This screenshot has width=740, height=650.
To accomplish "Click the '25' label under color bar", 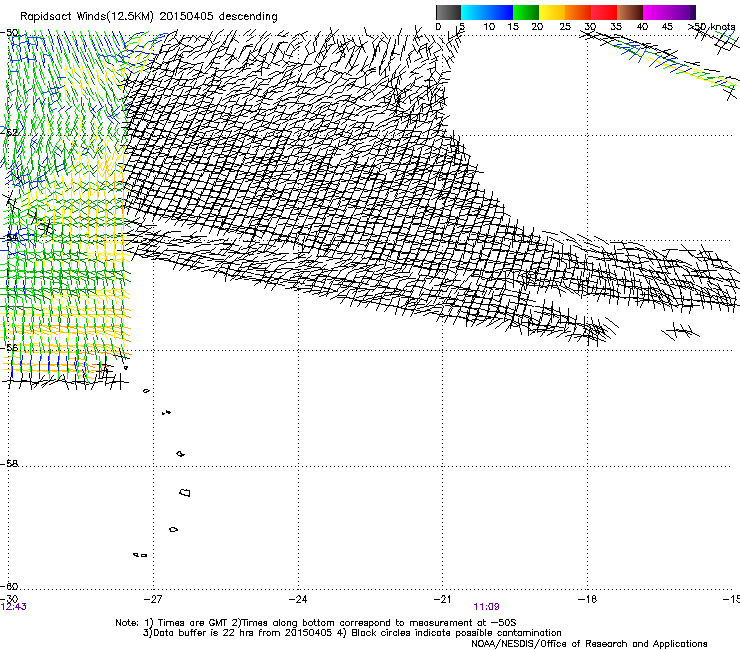I will 565,27.
